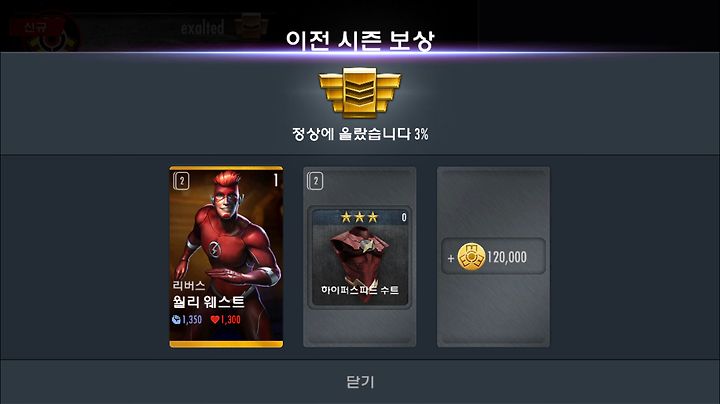Click the 월리 웨스트 name text

click(208, 302)
